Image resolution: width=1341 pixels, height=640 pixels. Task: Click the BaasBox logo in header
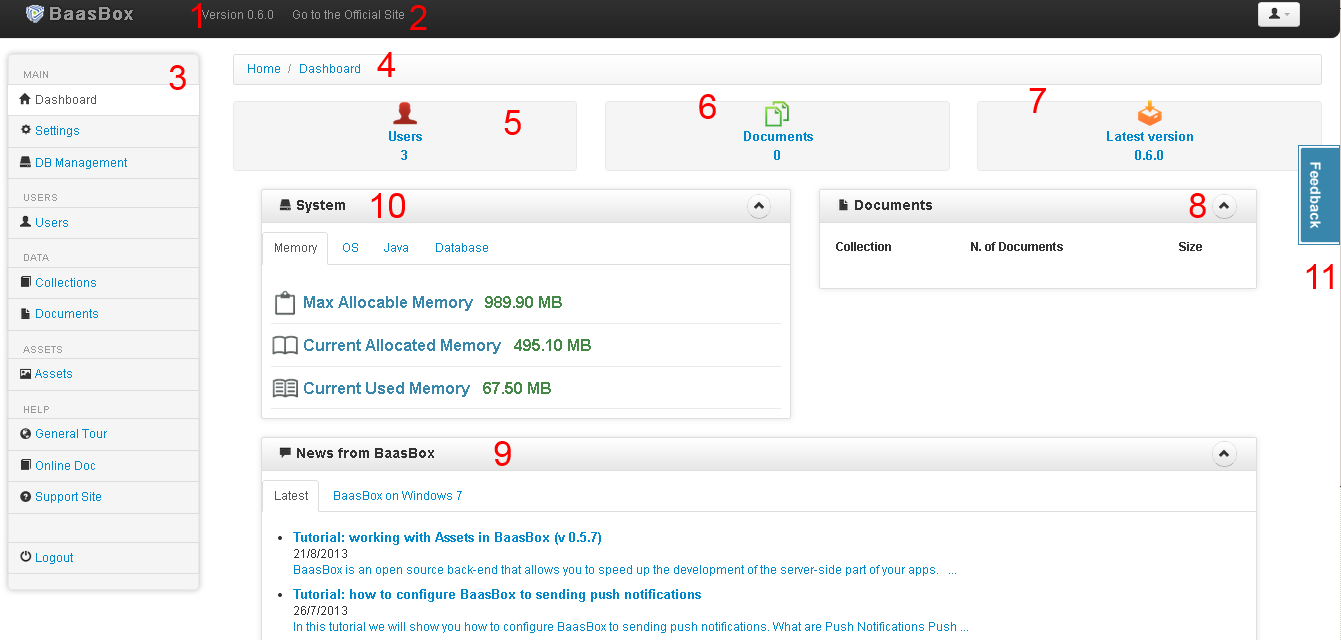tap(79, 14)
